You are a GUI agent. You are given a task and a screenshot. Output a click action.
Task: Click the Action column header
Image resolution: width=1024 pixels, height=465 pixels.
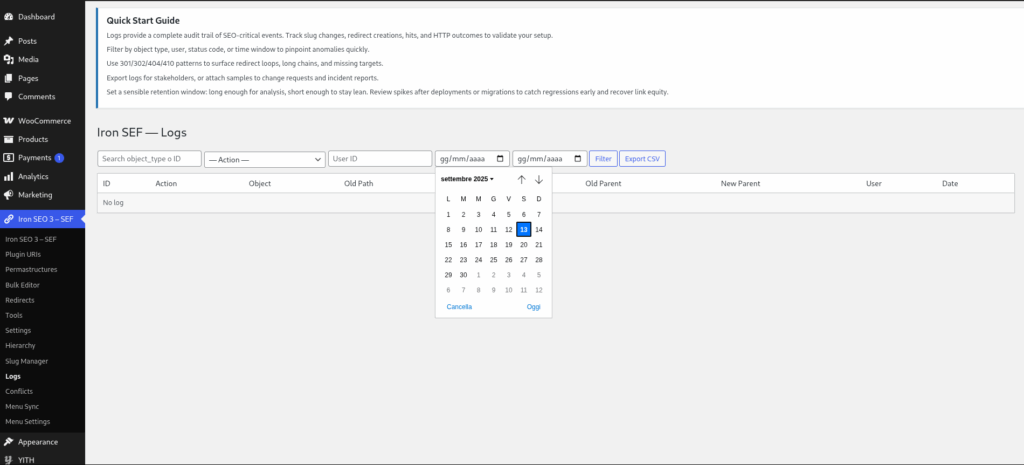pos(166,184)
